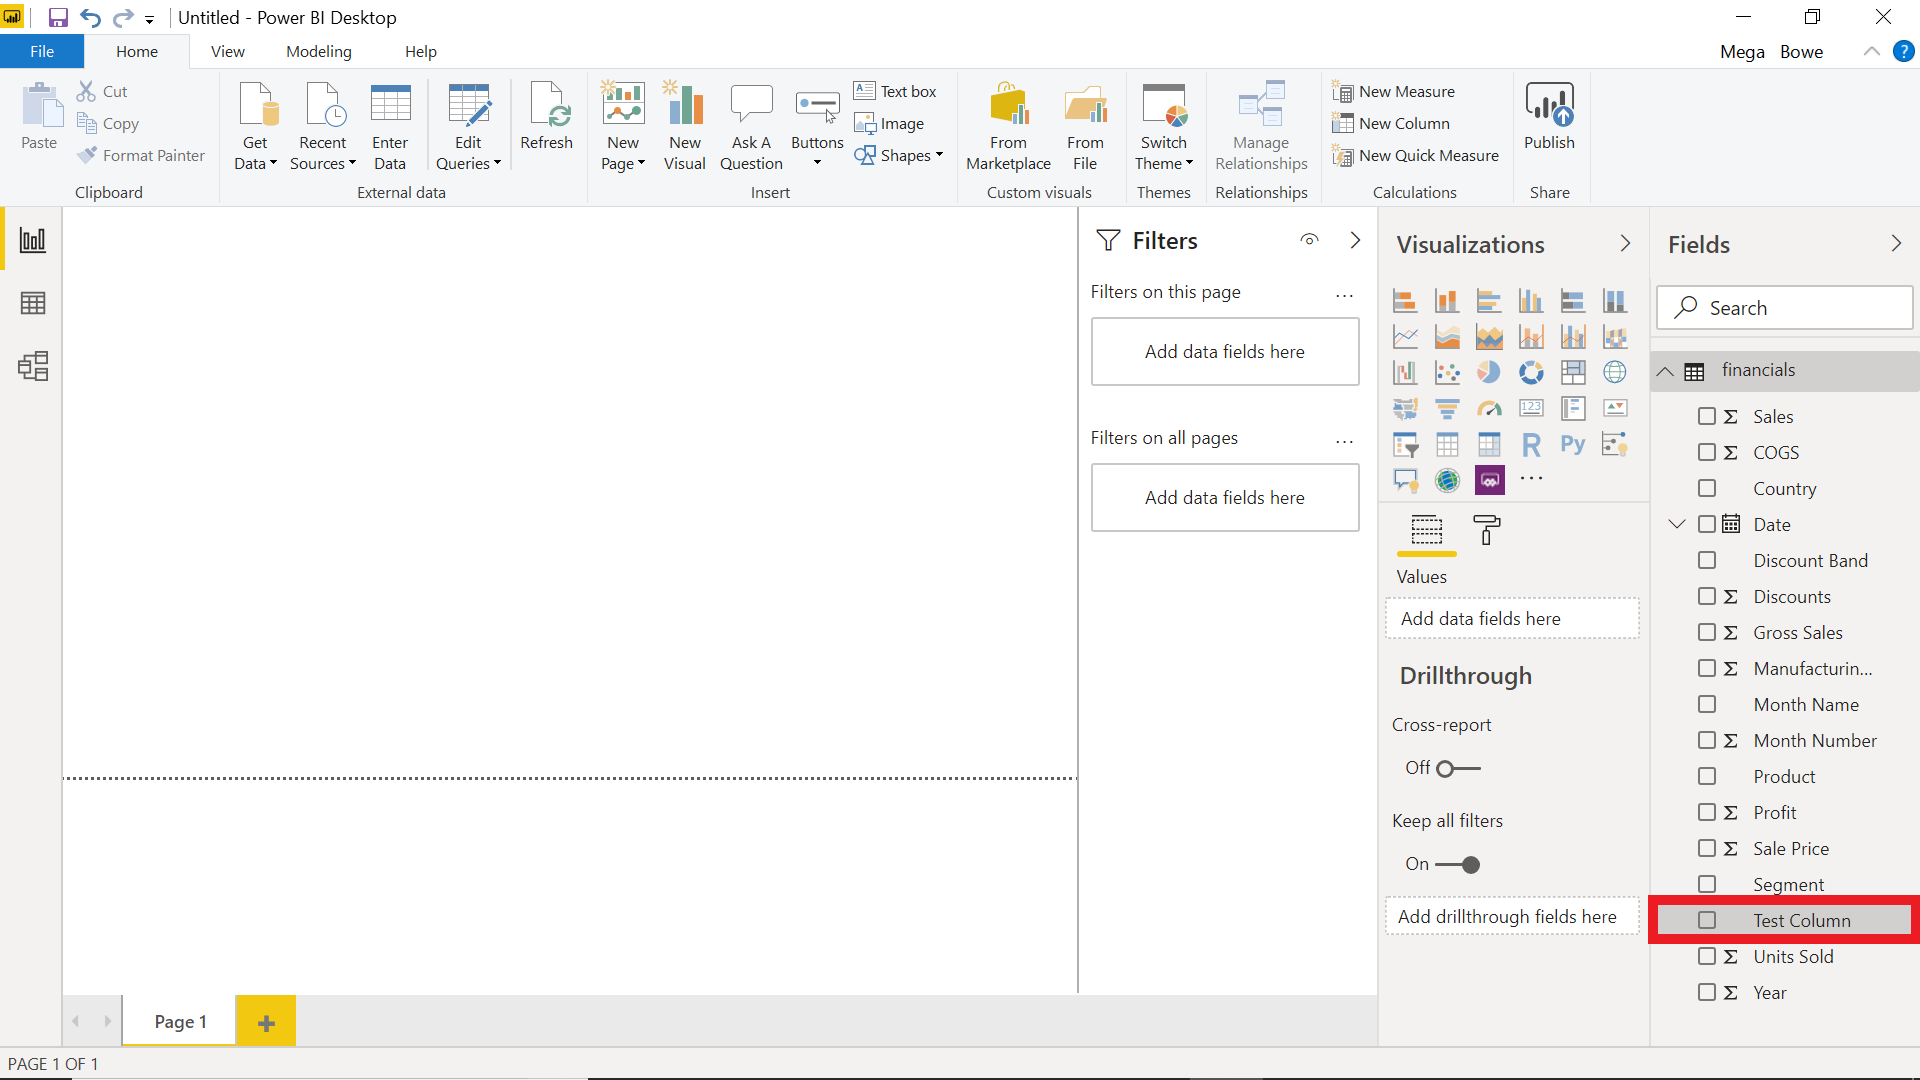Open Recent Sources dropdown
The image size is (1920, 1080).
click(322, 126)
